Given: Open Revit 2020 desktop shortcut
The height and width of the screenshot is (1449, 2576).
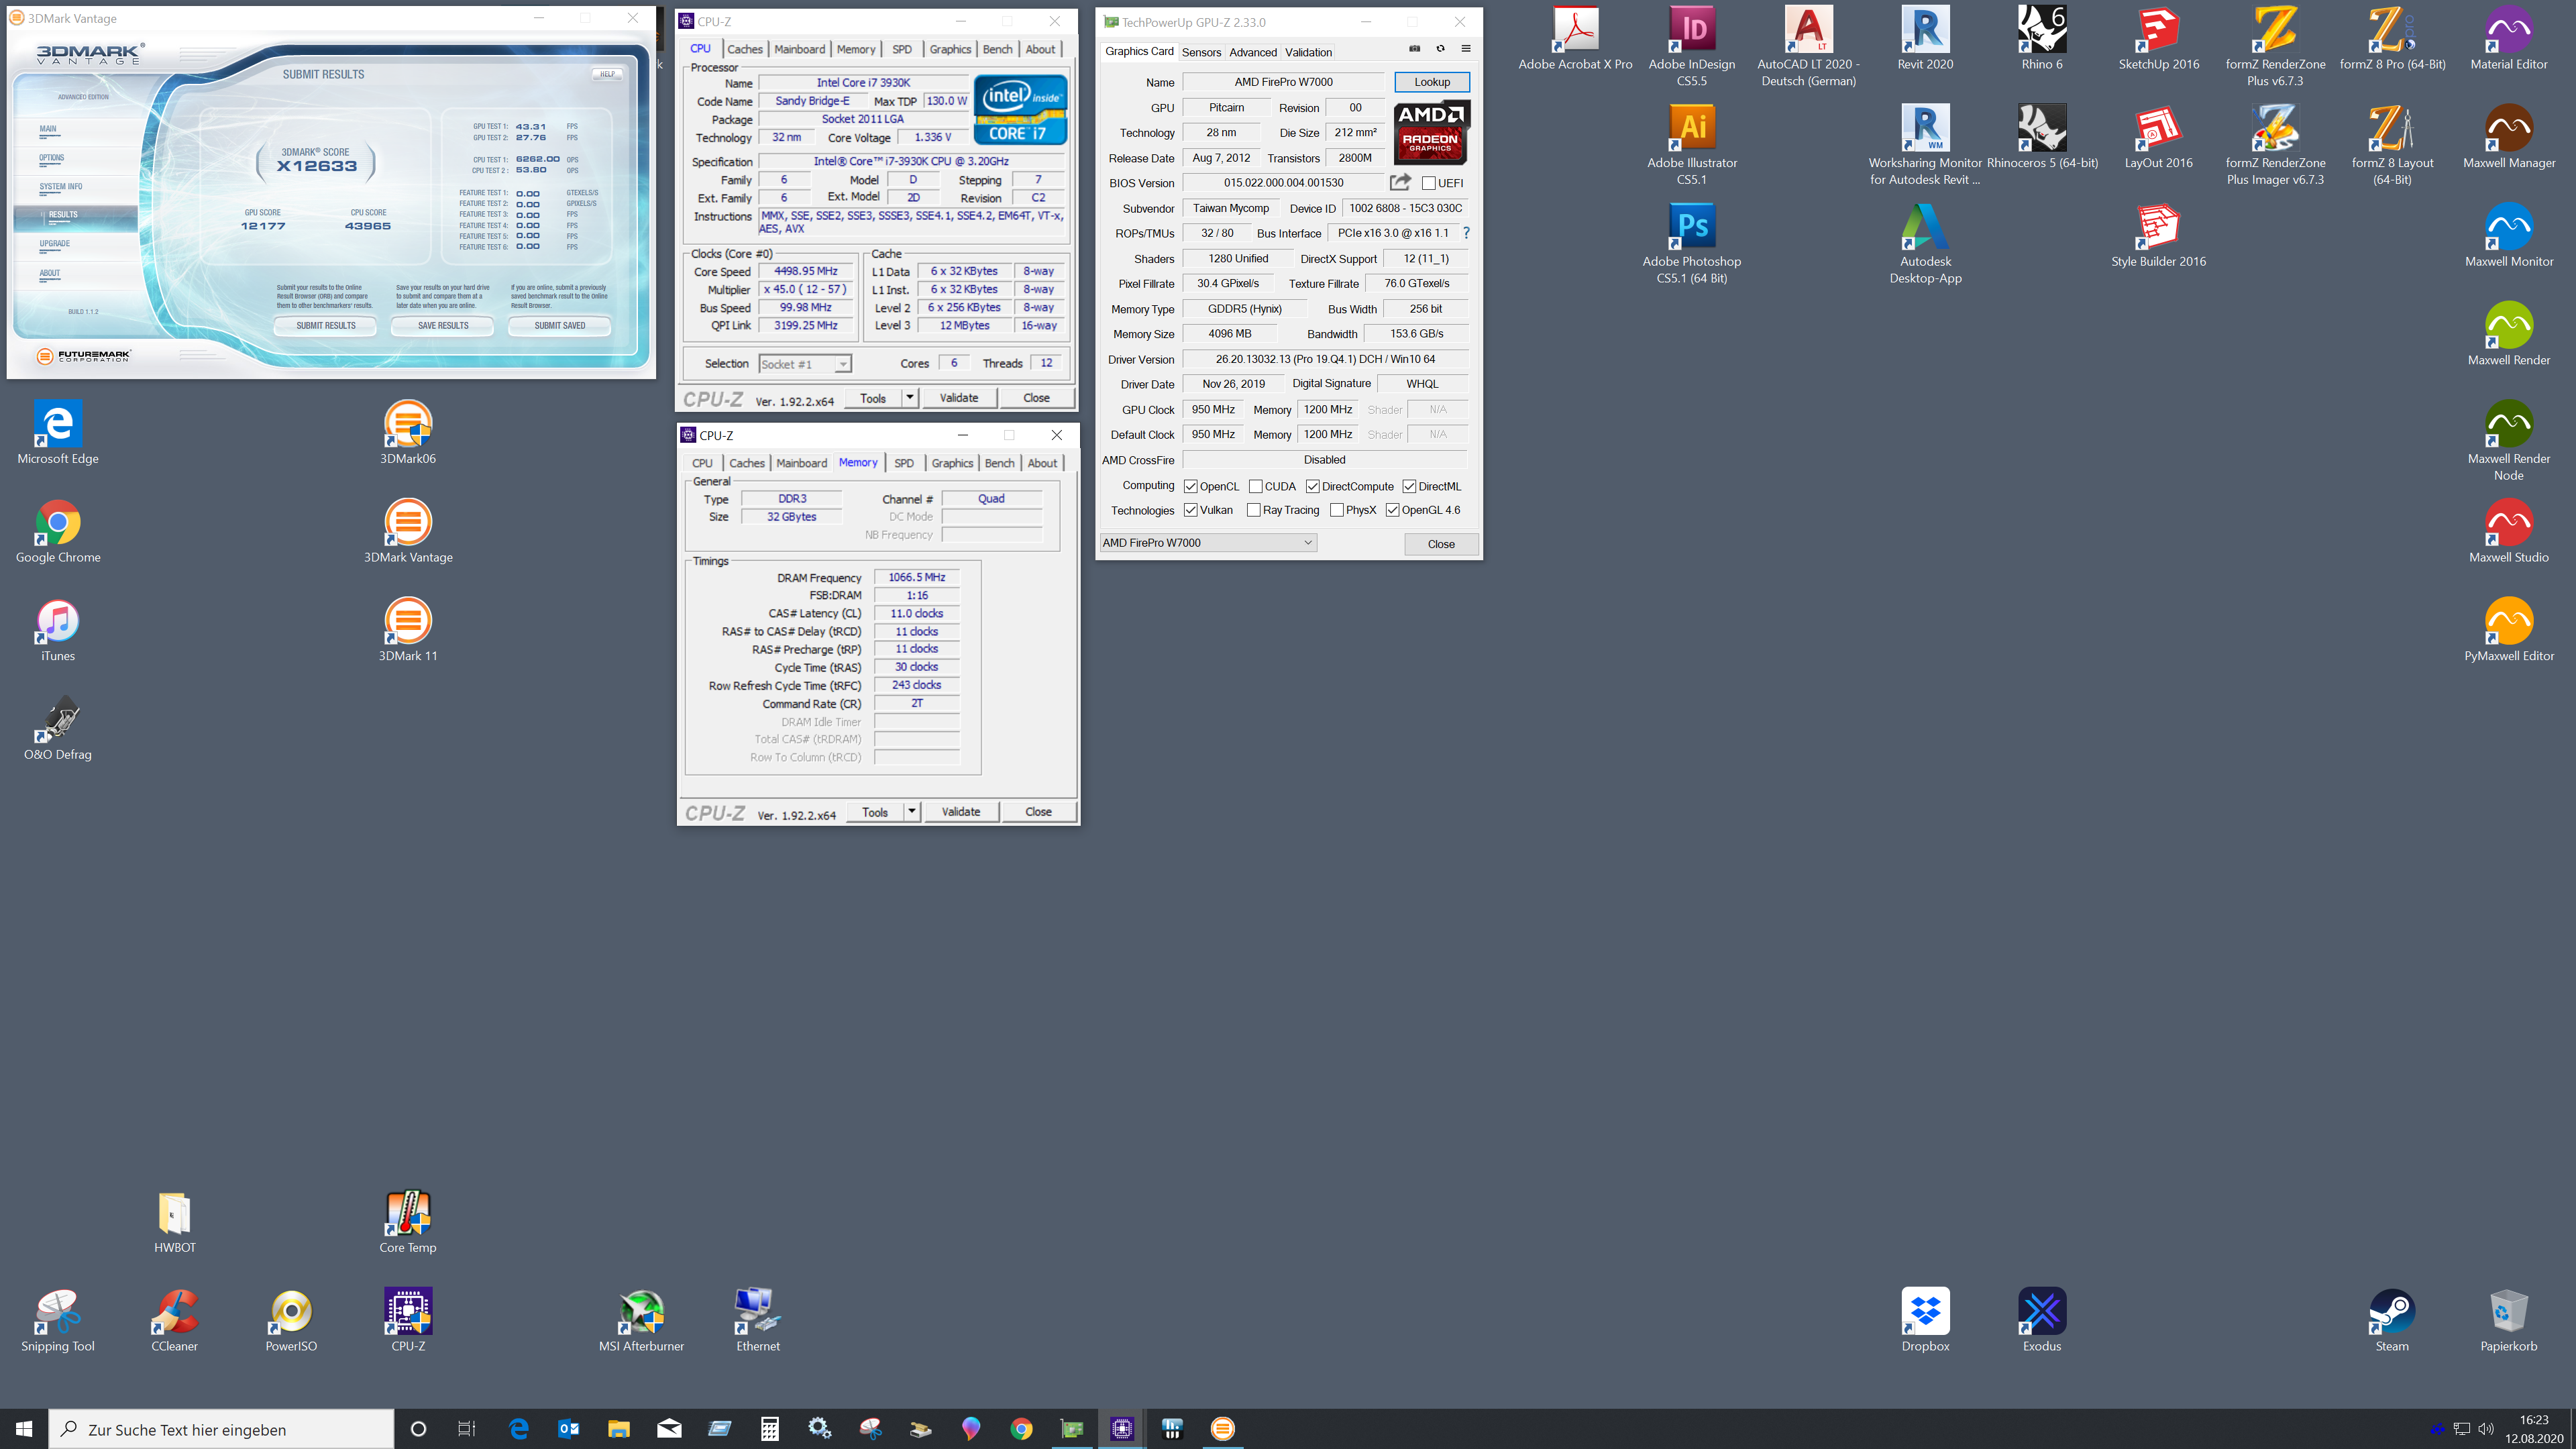Looking at the screenshot, I should [x=1925, y=38].
